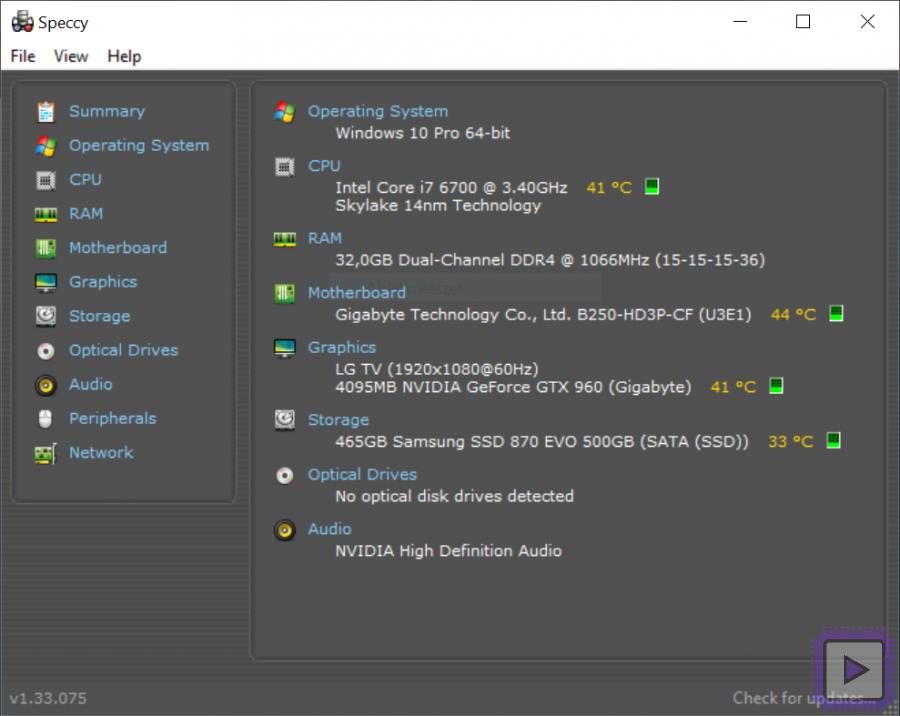Image resolution: width=900 pixels, height=716 pixels.
Task: Click the RAM heading link in summary
Action: [325, 238]
